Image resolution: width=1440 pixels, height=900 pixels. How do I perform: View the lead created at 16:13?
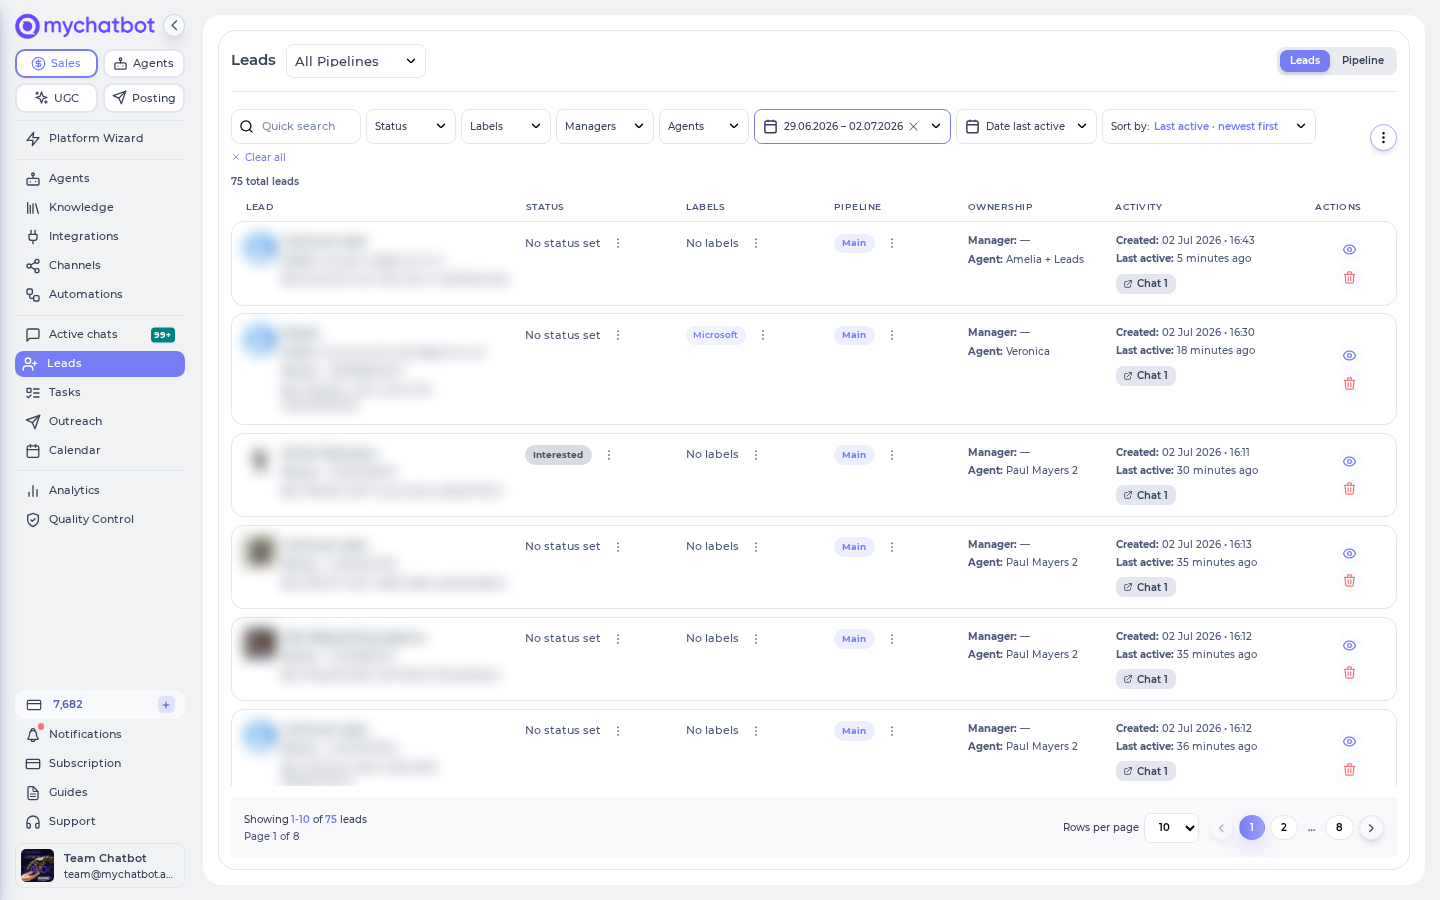pyautogui.click(x=1349, y=554)
